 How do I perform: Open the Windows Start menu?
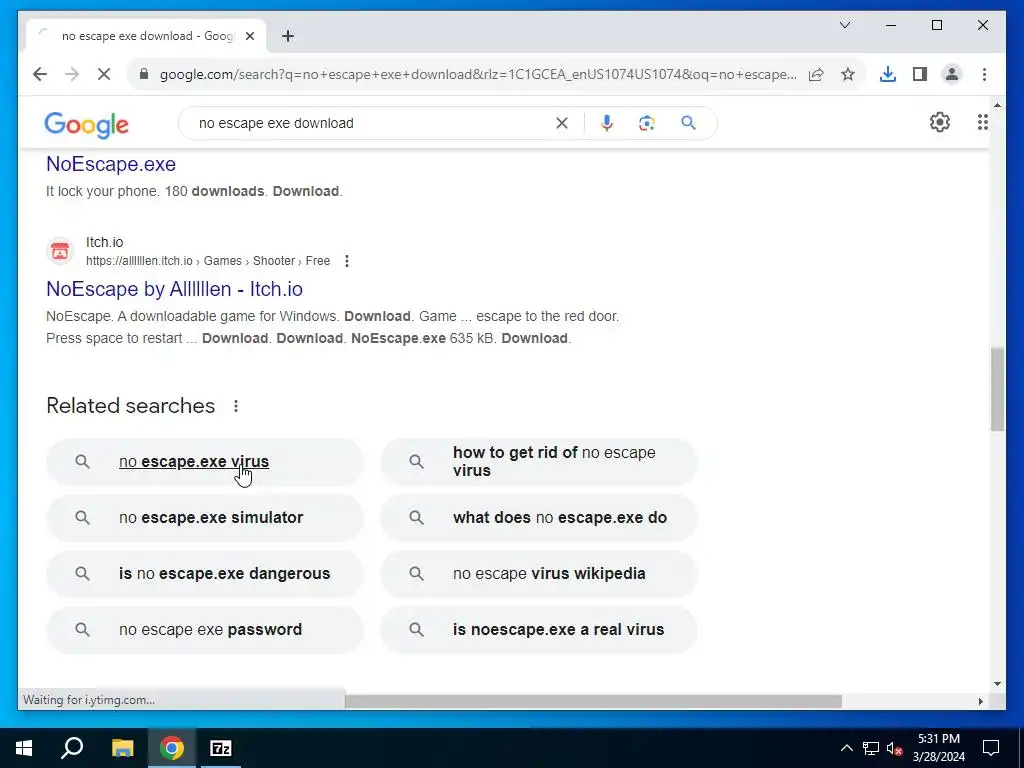click(x=24, y=748)
